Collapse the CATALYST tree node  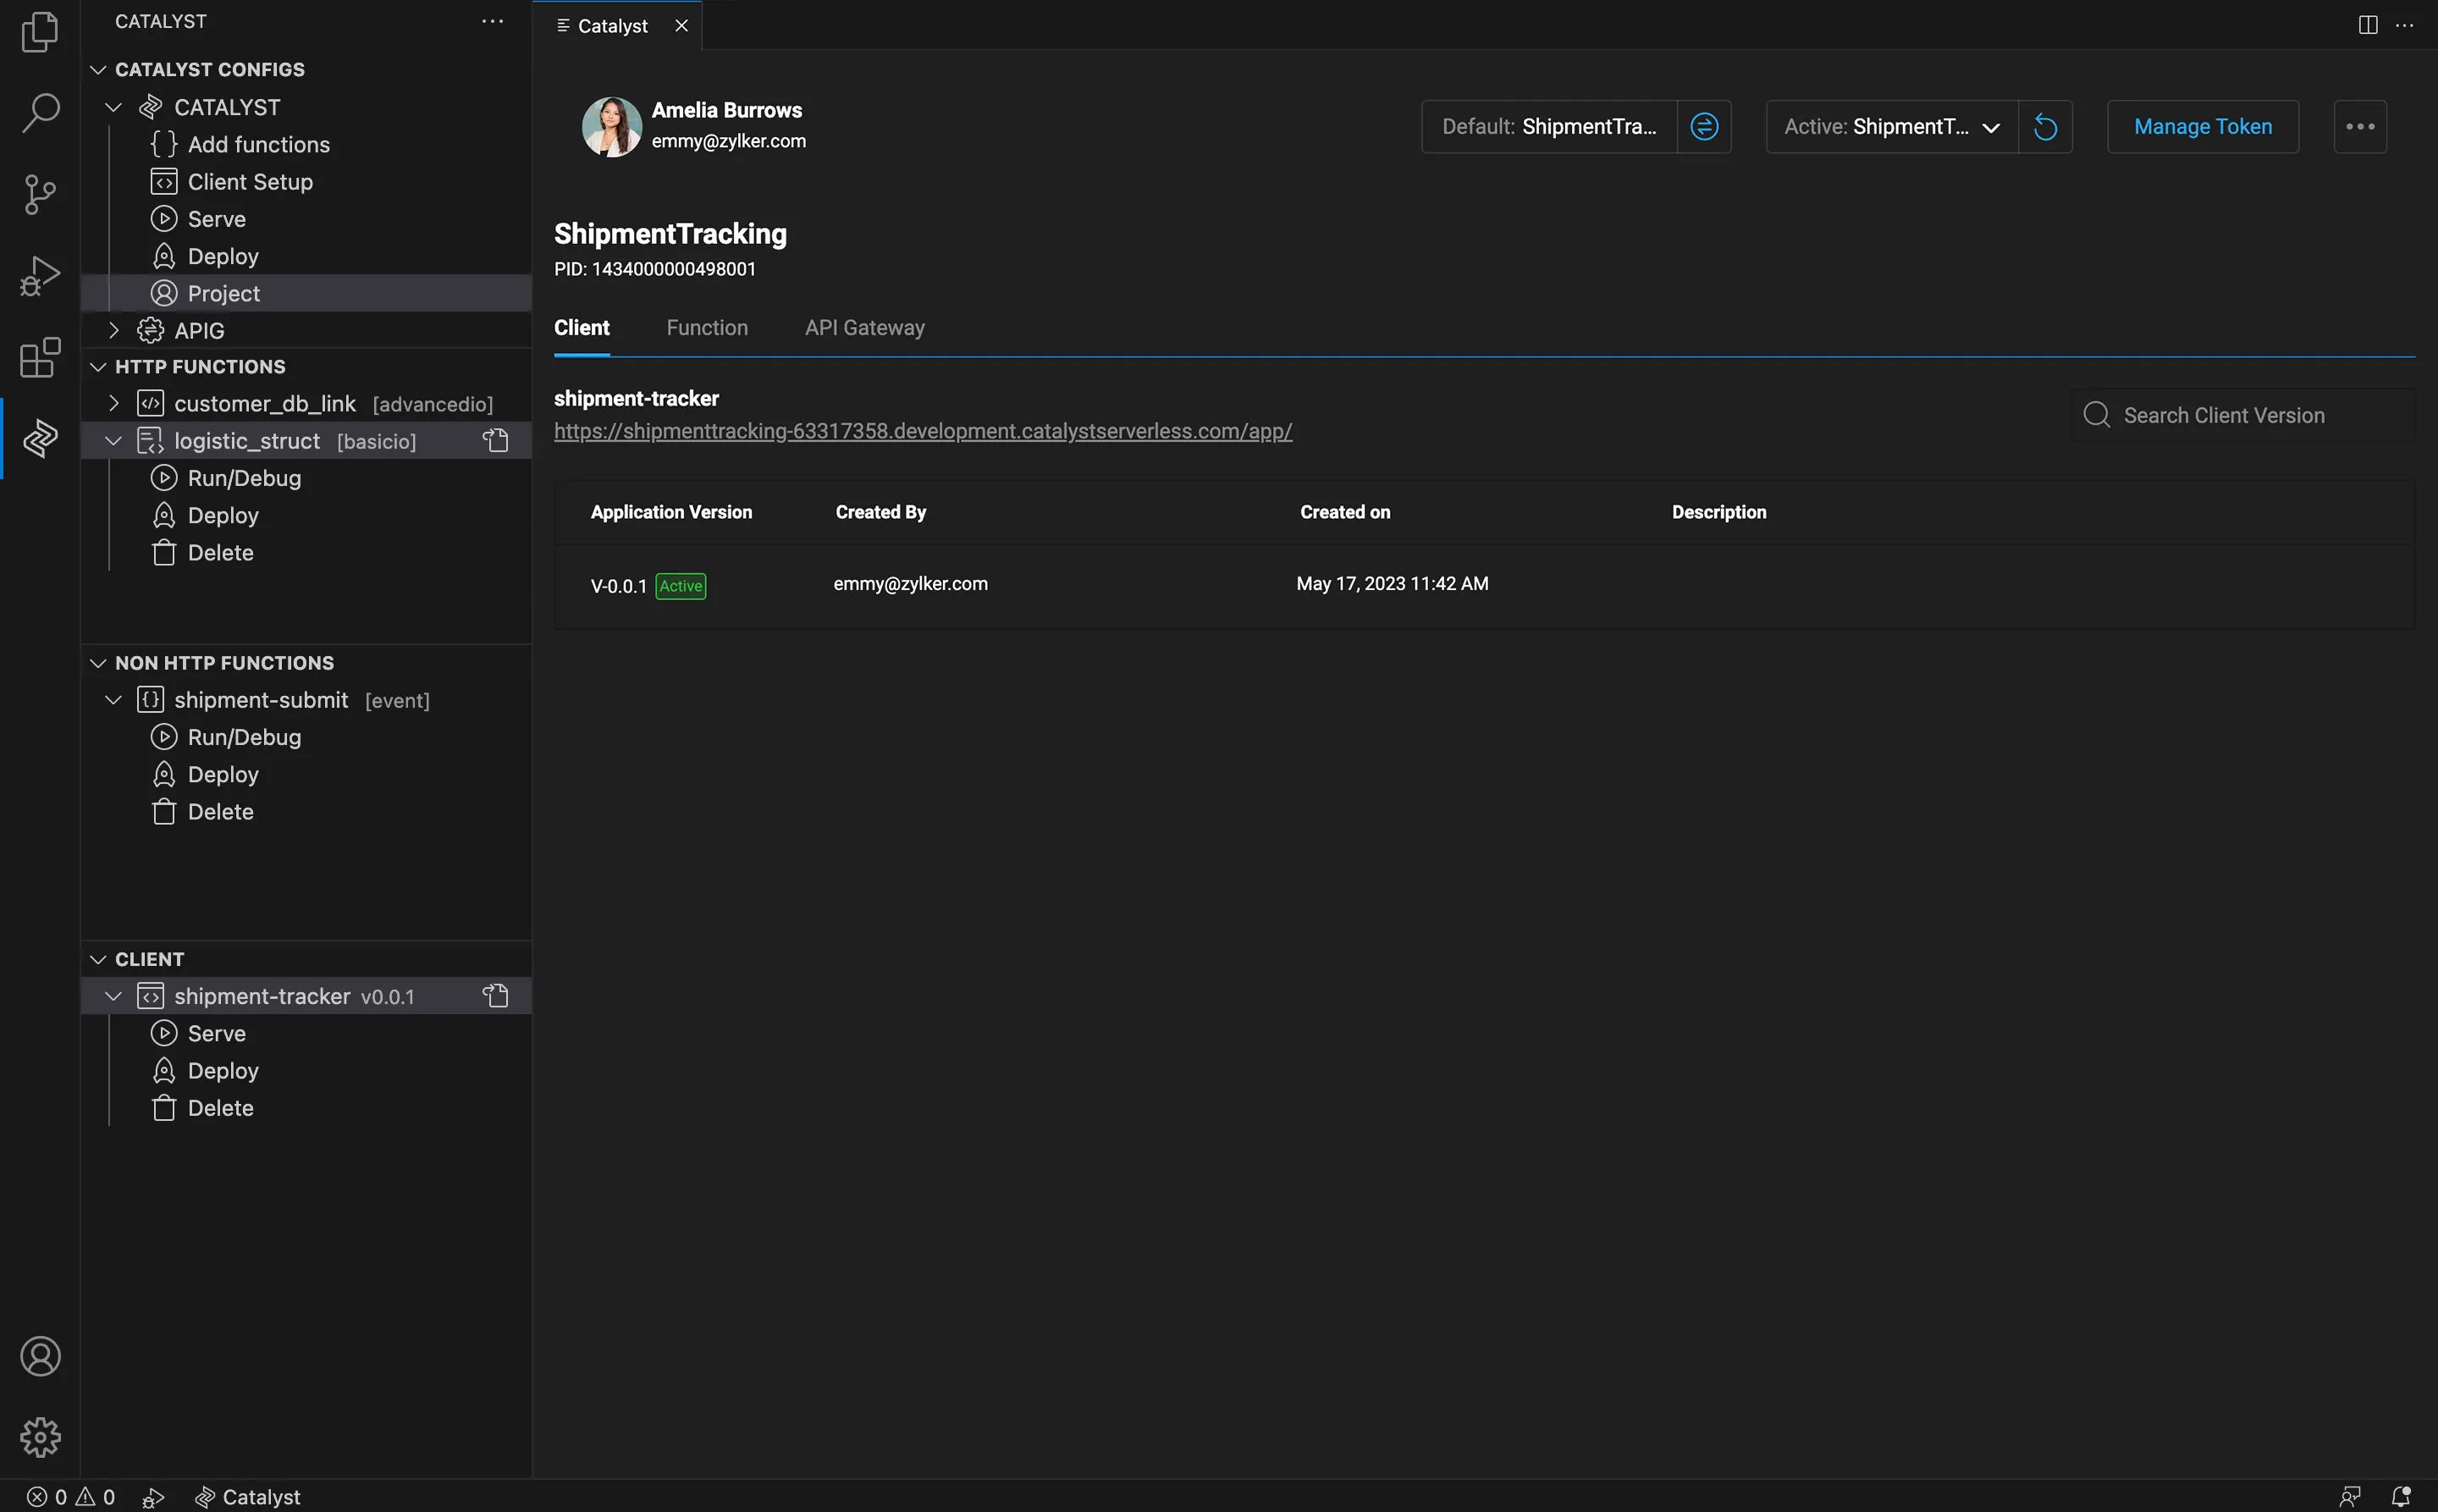(113, 106)
